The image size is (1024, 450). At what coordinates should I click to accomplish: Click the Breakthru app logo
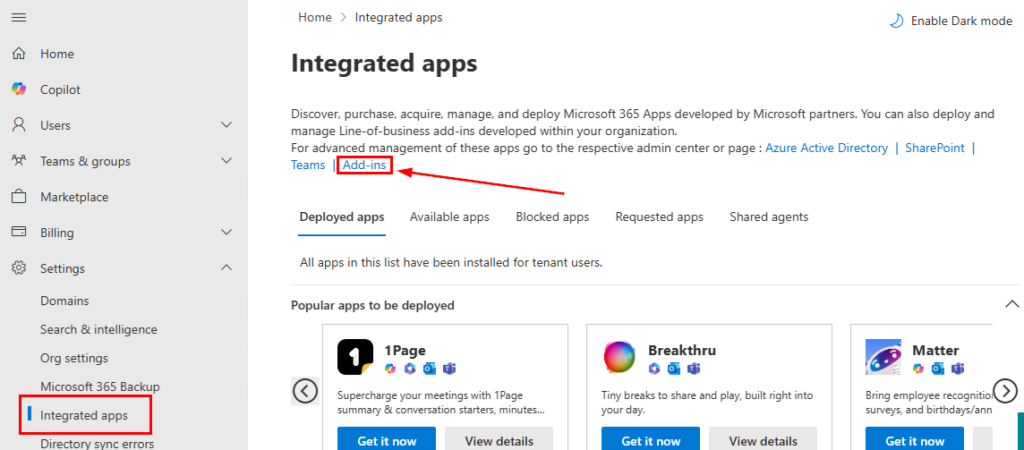619,357
